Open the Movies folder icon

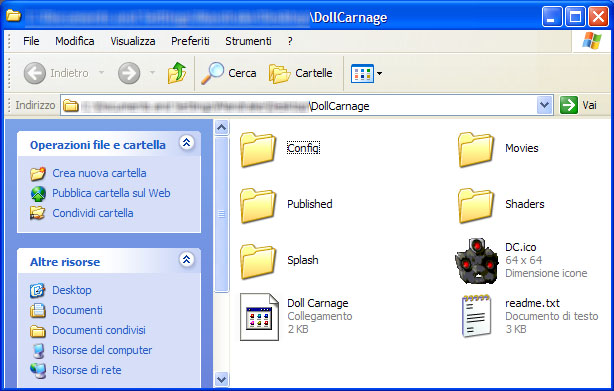pos(476,149)
